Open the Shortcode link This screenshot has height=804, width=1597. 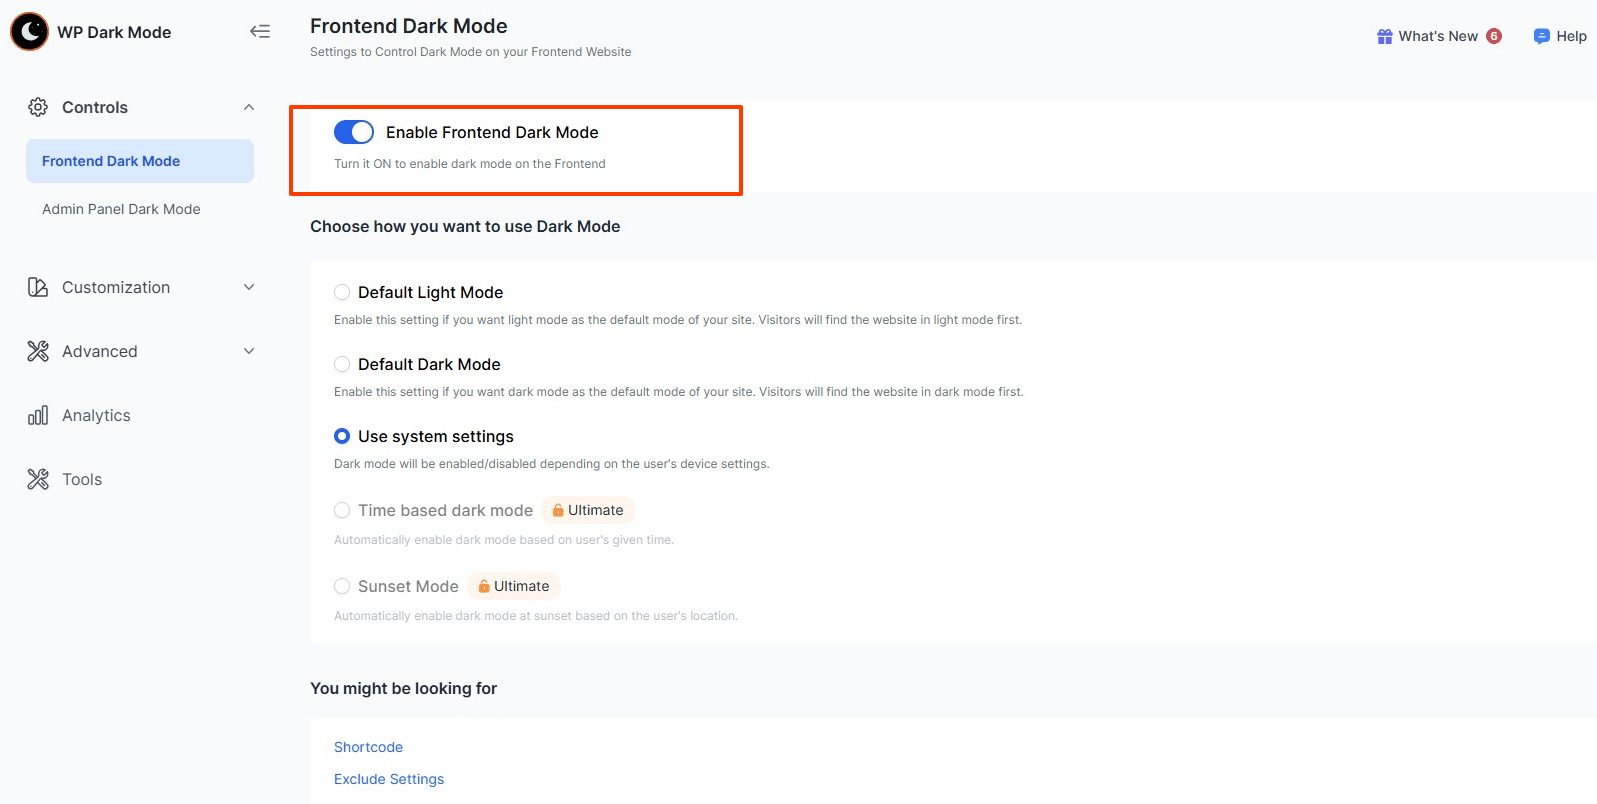368,747
